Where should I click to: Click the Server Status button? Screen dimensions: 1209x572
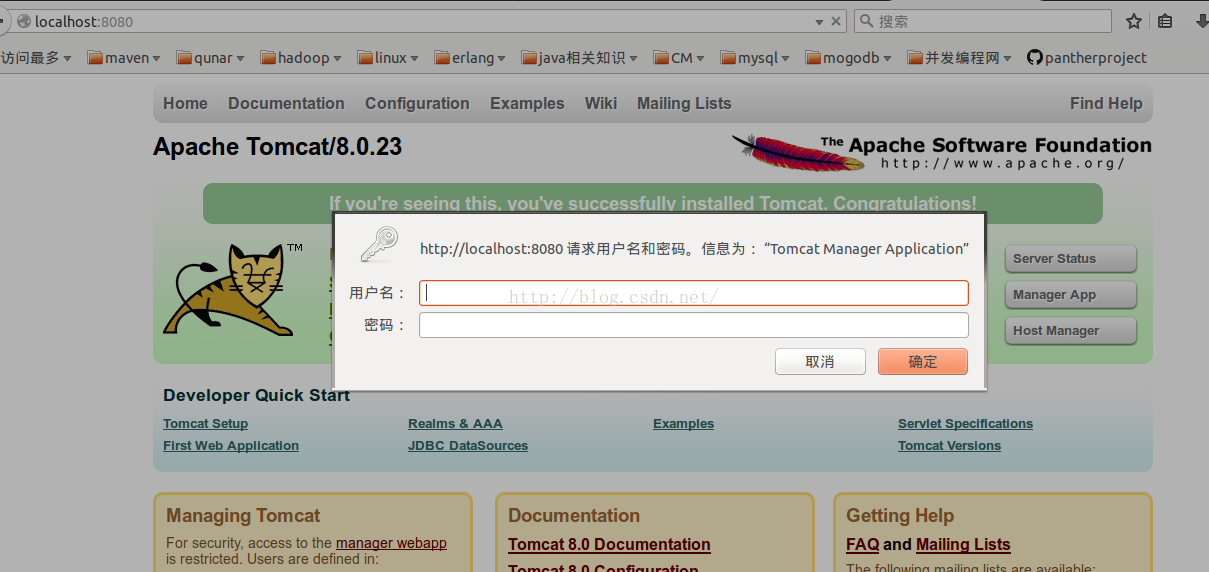[1070, 259]
